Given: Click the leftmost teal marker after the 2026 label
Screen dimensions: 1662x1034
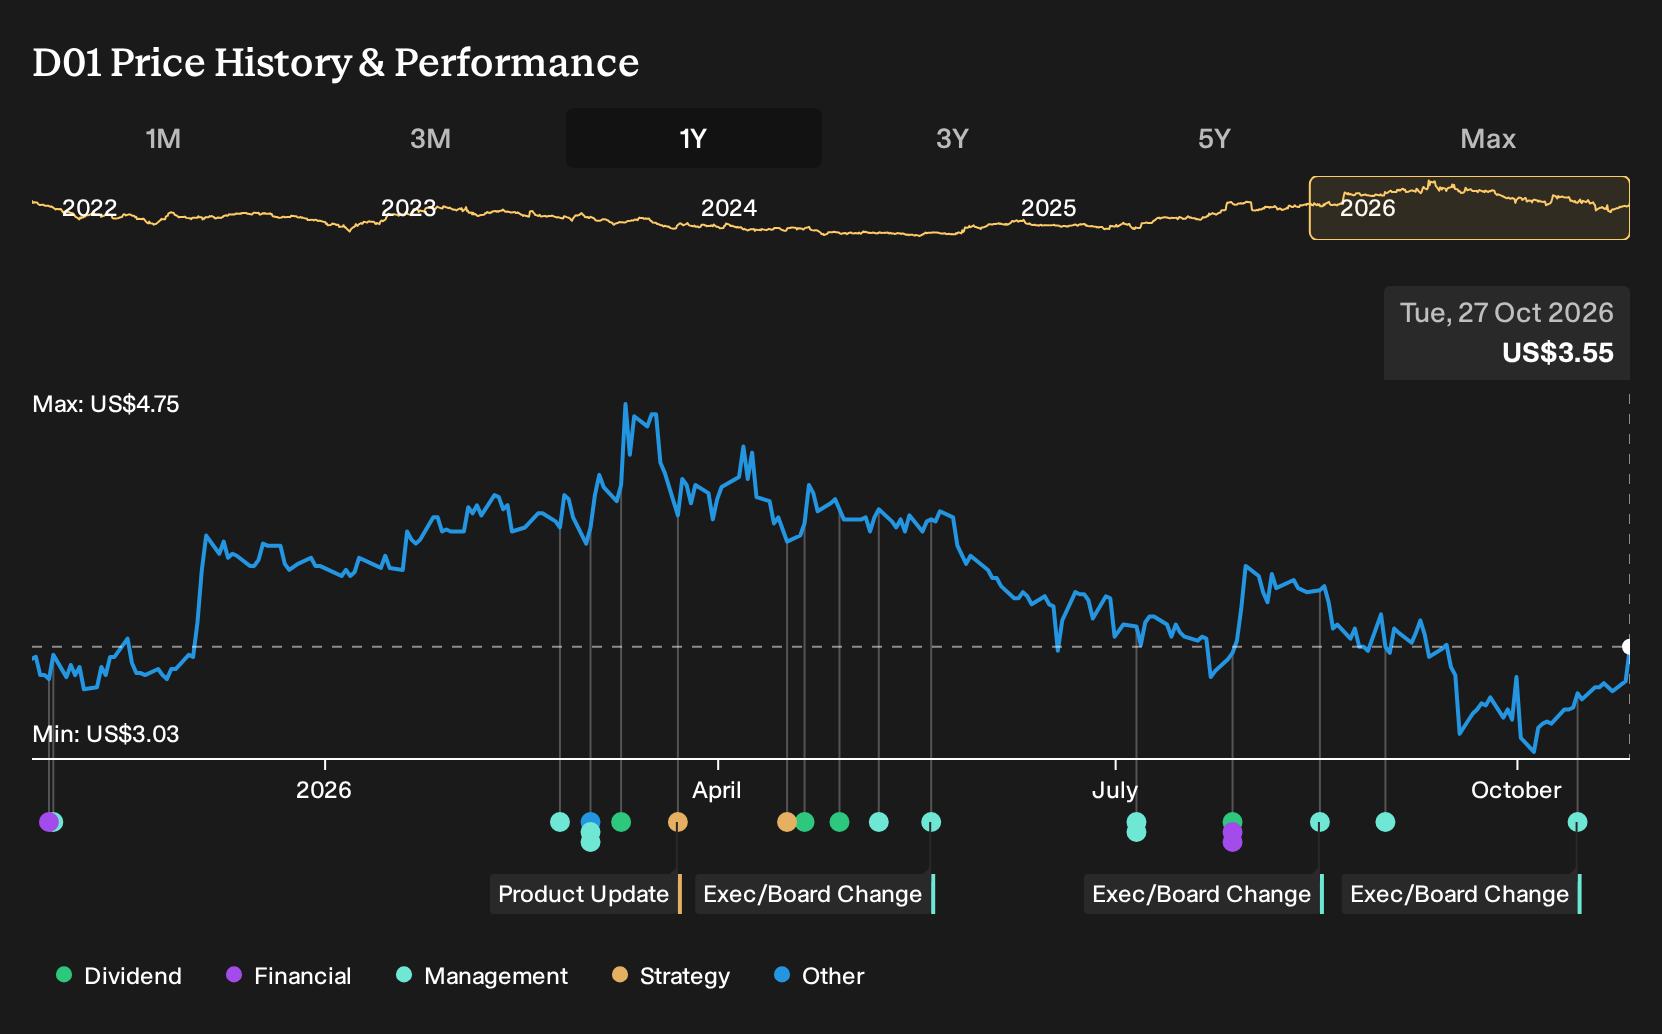Looking at the screenshot, I should 560,822.
